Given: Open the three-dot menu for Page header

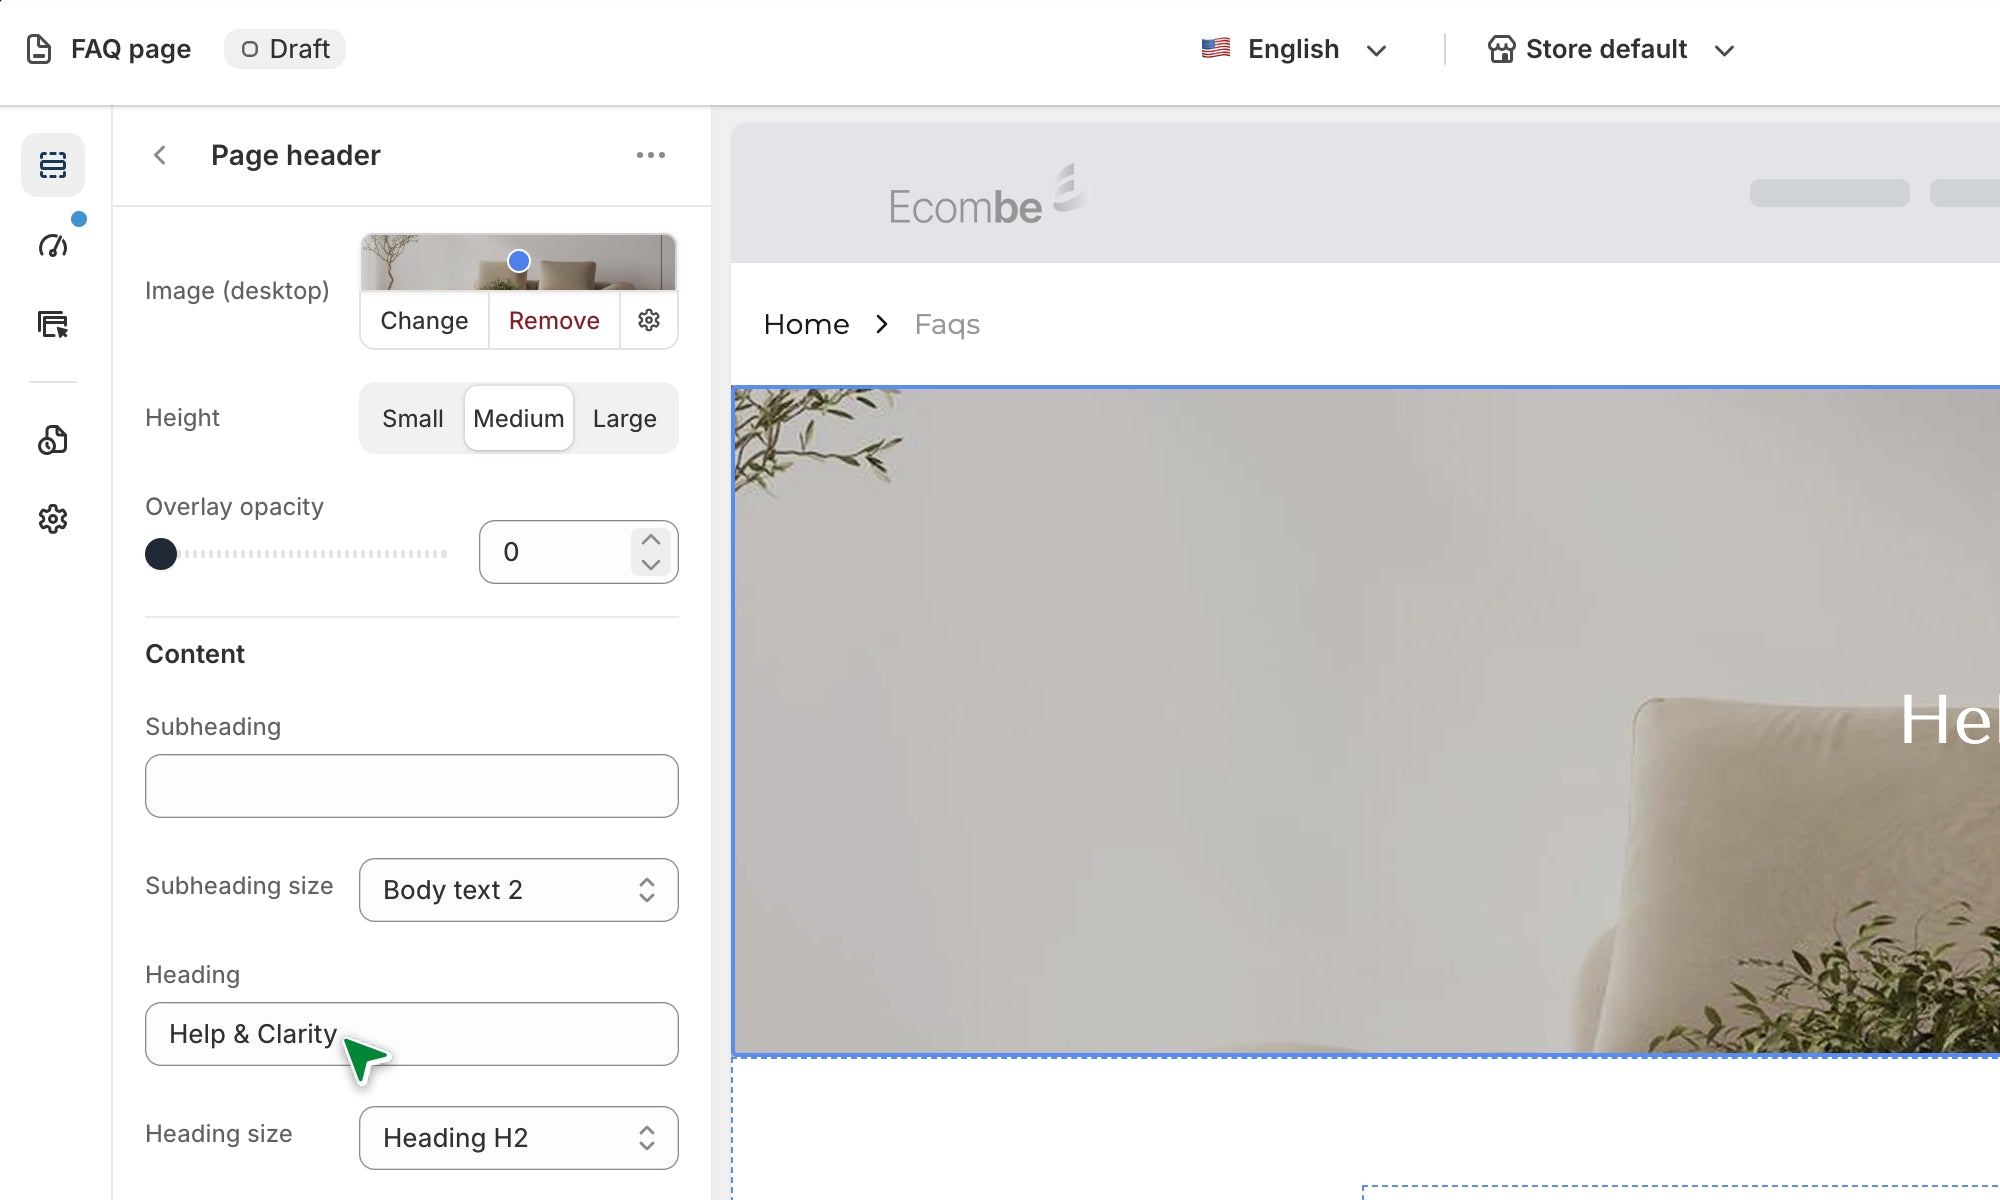Looking at the screenshot, I should pyautogui.click(x=650, y=155).
